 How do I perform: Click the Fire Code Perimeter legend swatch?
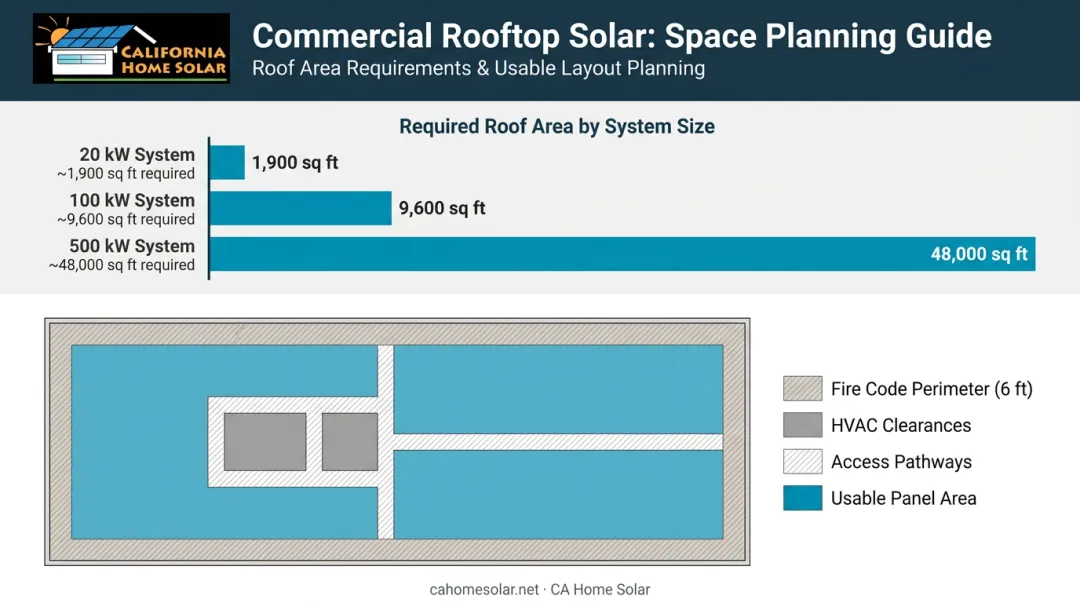pyautogui.click(x=802, y=389)
